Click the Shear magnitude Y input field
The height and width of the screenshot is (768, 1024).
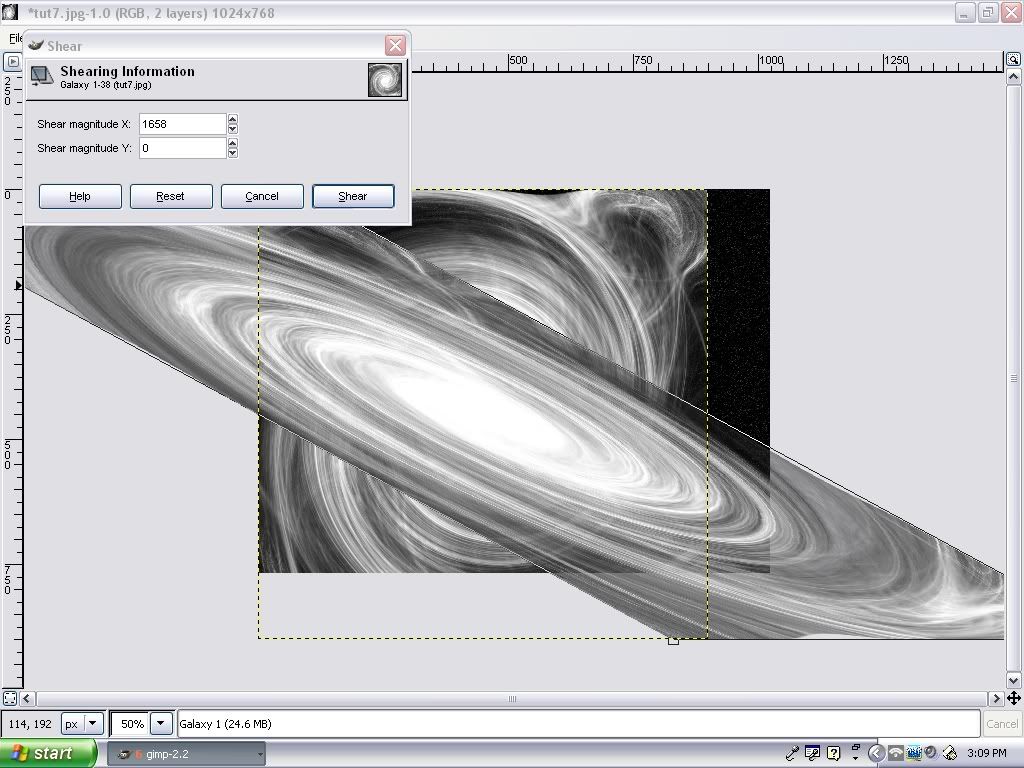coord(183,148)
